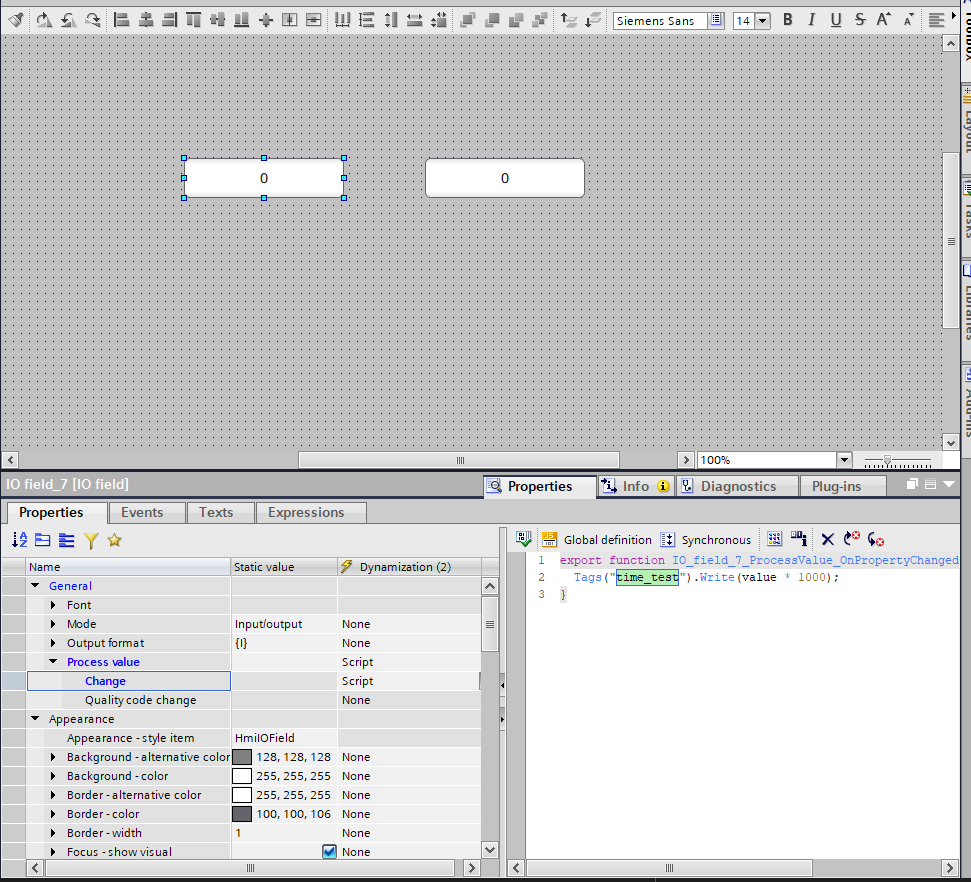Click the filter funnel icon in properties
Image resolution: width=971 pixels, height=882 pixels.
pyautogui.click(x=91, y=540)
